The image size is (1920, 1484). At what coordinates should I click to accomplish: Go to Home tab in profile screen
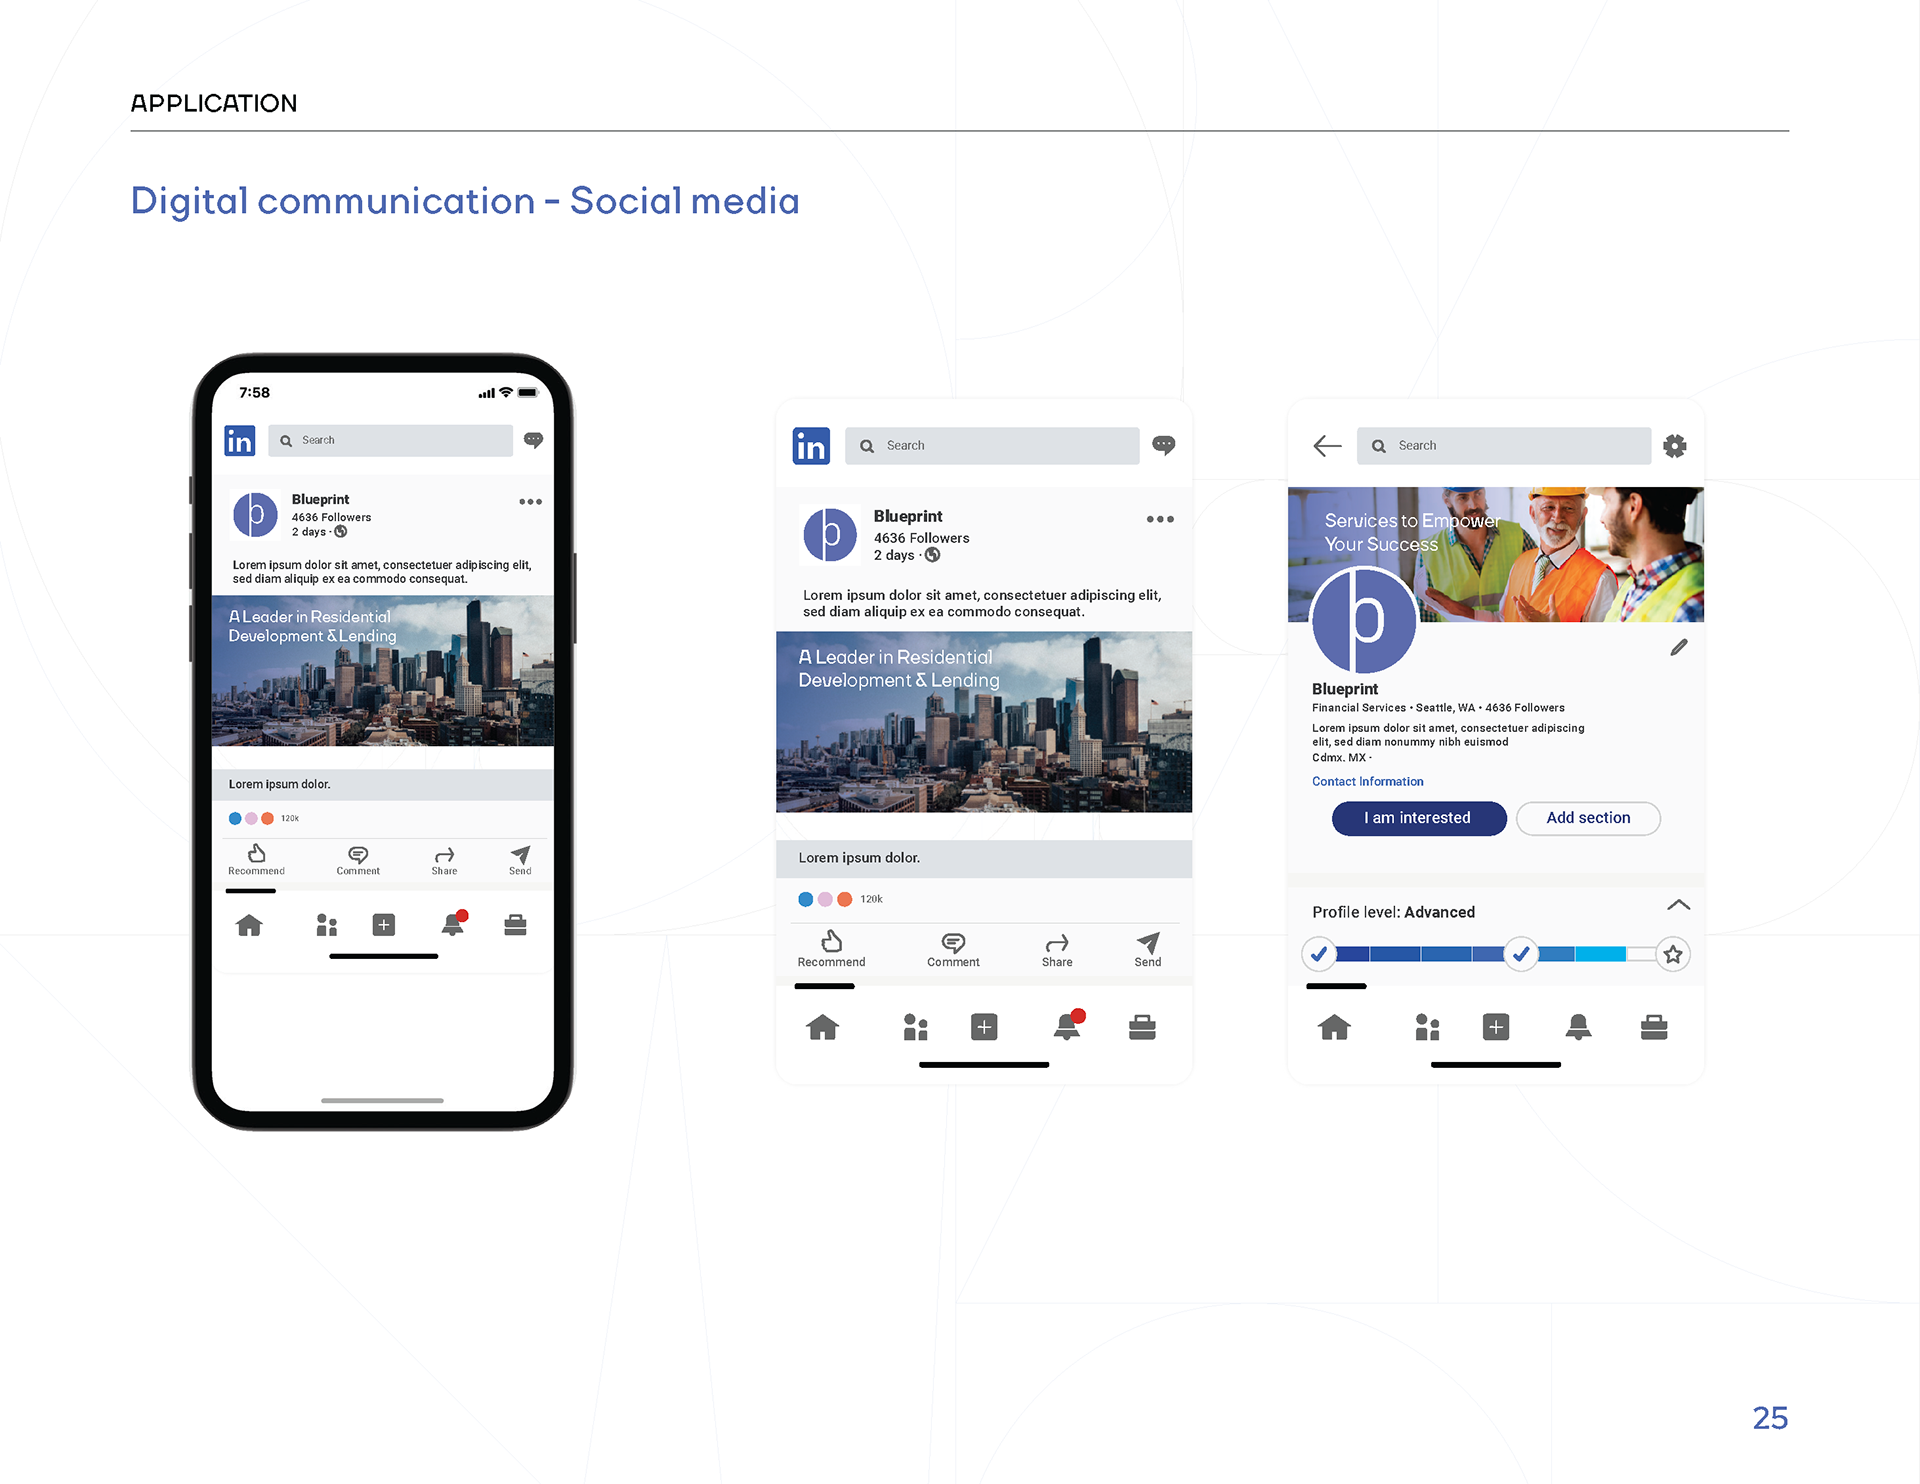(x=1334, y=1027)
